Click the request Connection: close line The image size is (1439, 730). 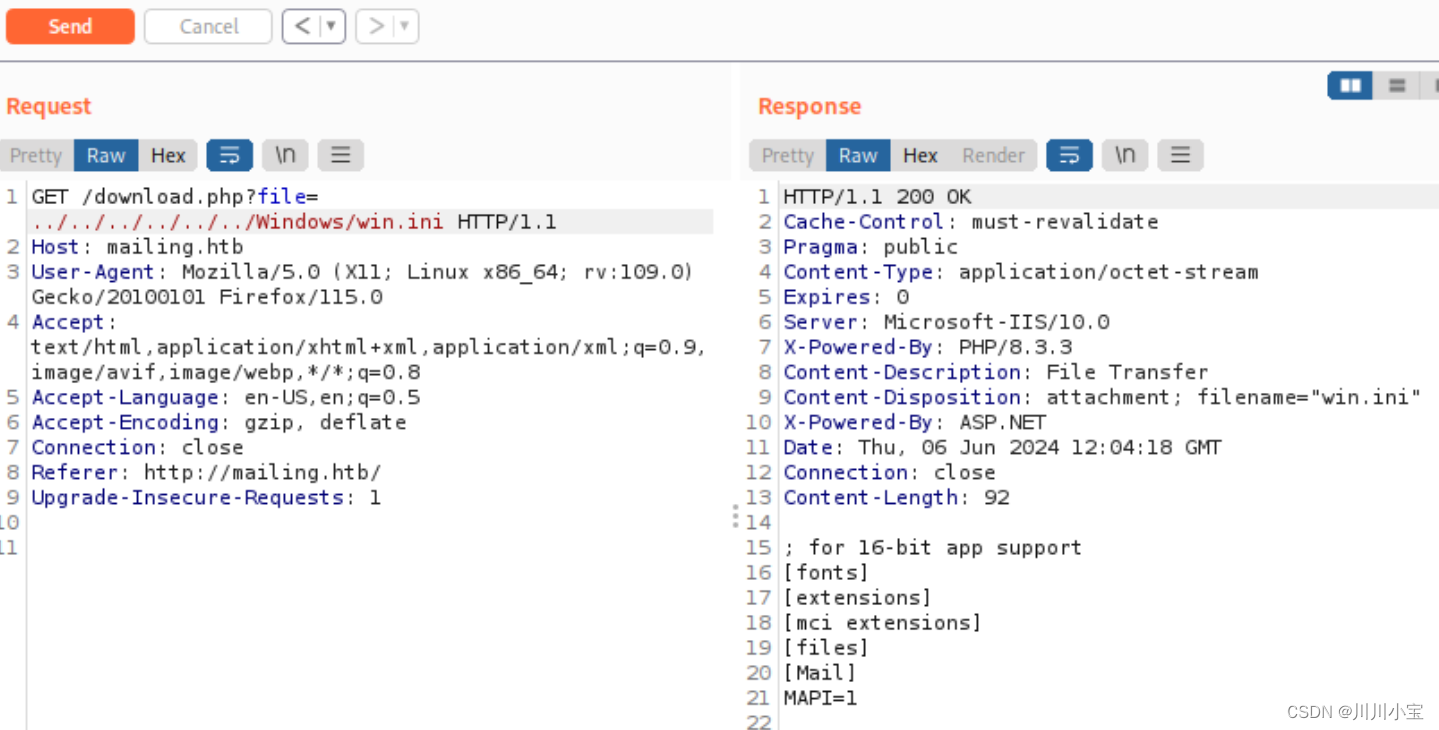click(137, 447)
